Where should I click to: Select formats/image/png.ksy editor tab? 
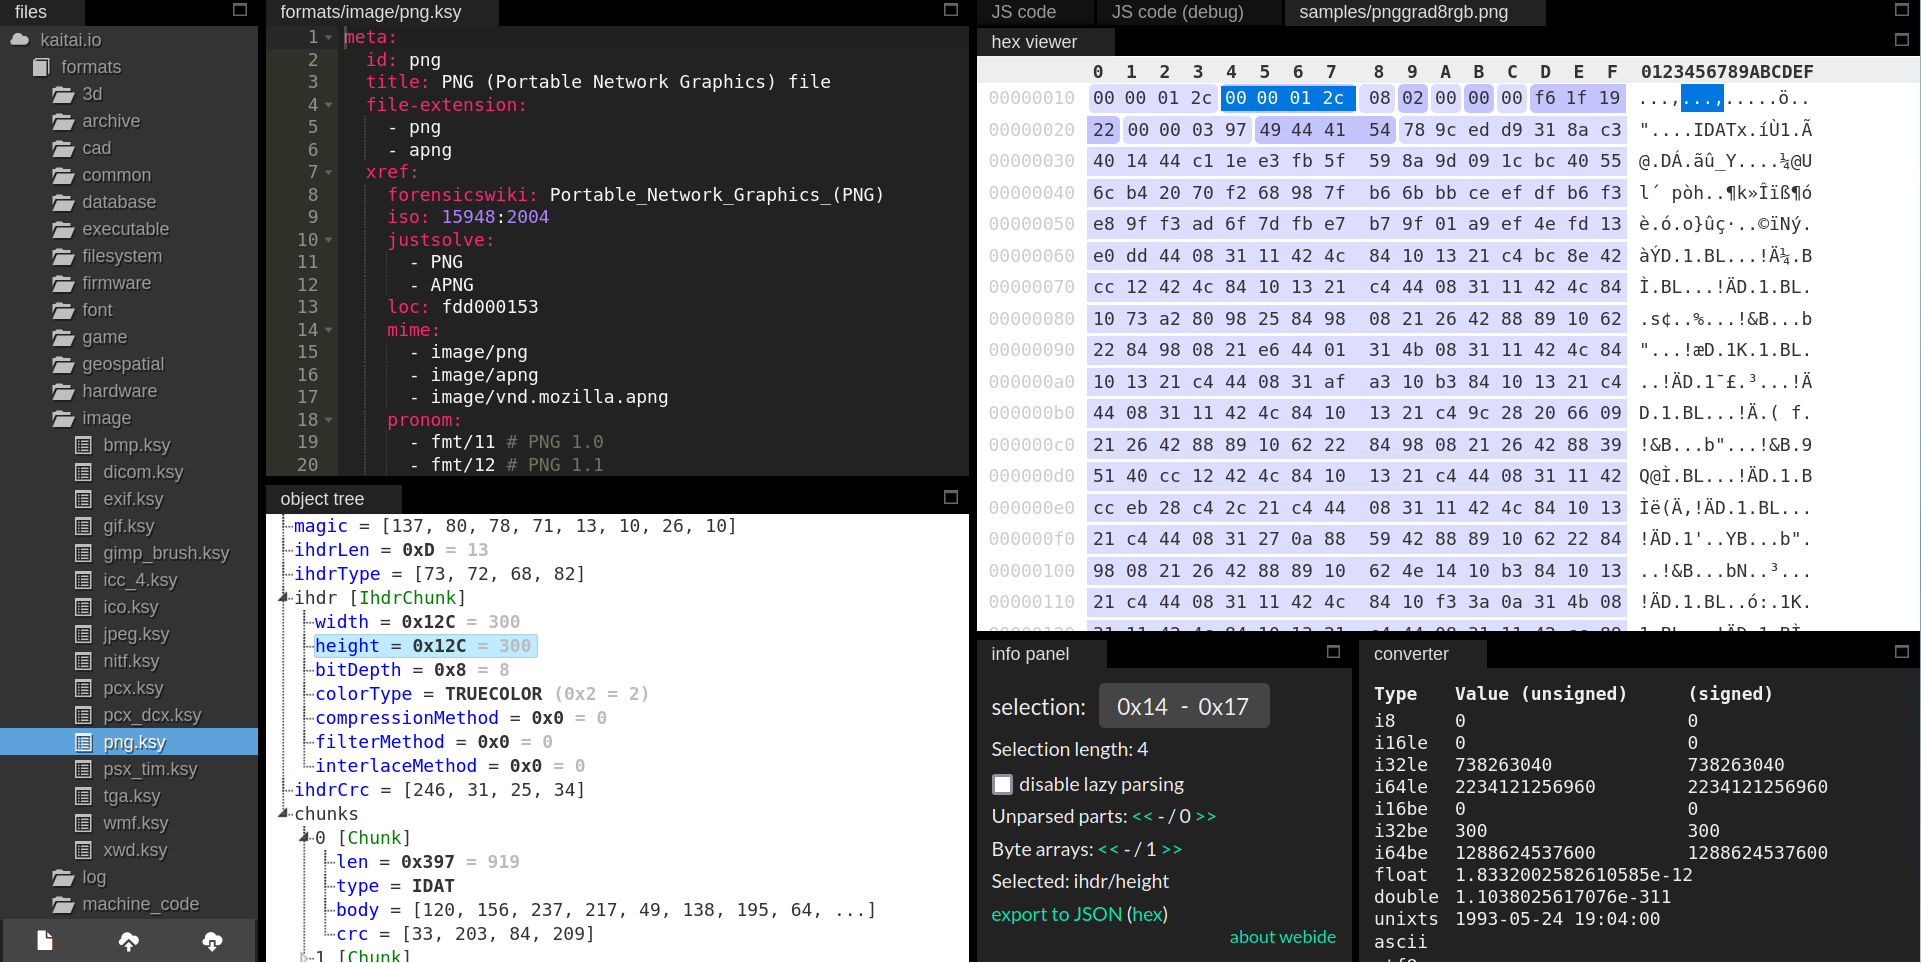370,12
